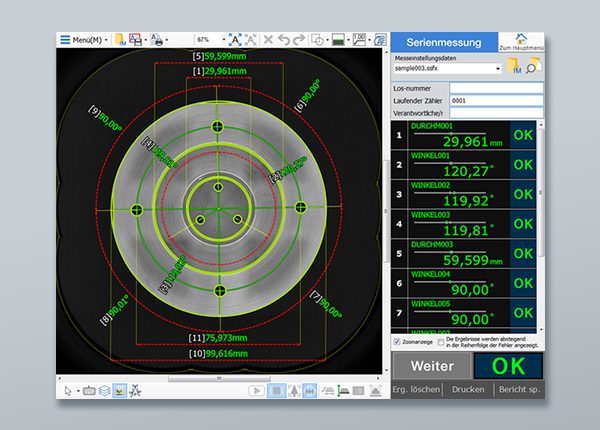Click the Los-nummer input field
Image resolution: width=600 pixels, height=430 pixels.
(x=496, y=88)
